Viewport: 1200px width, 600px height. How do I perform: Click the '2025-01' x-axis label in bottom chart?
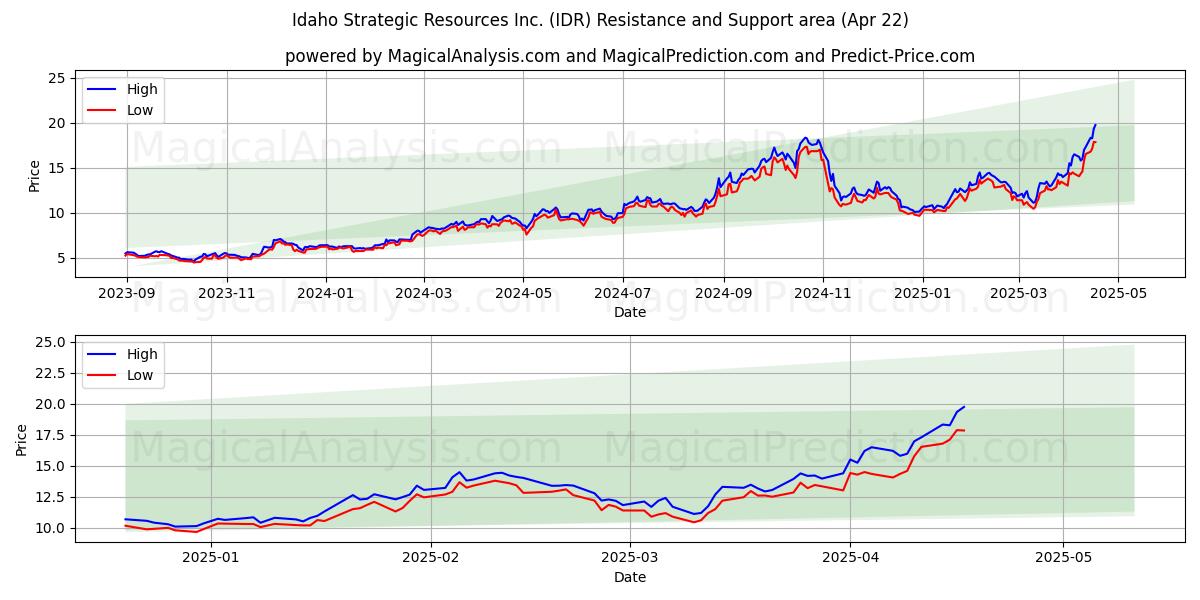click(213, 558)
